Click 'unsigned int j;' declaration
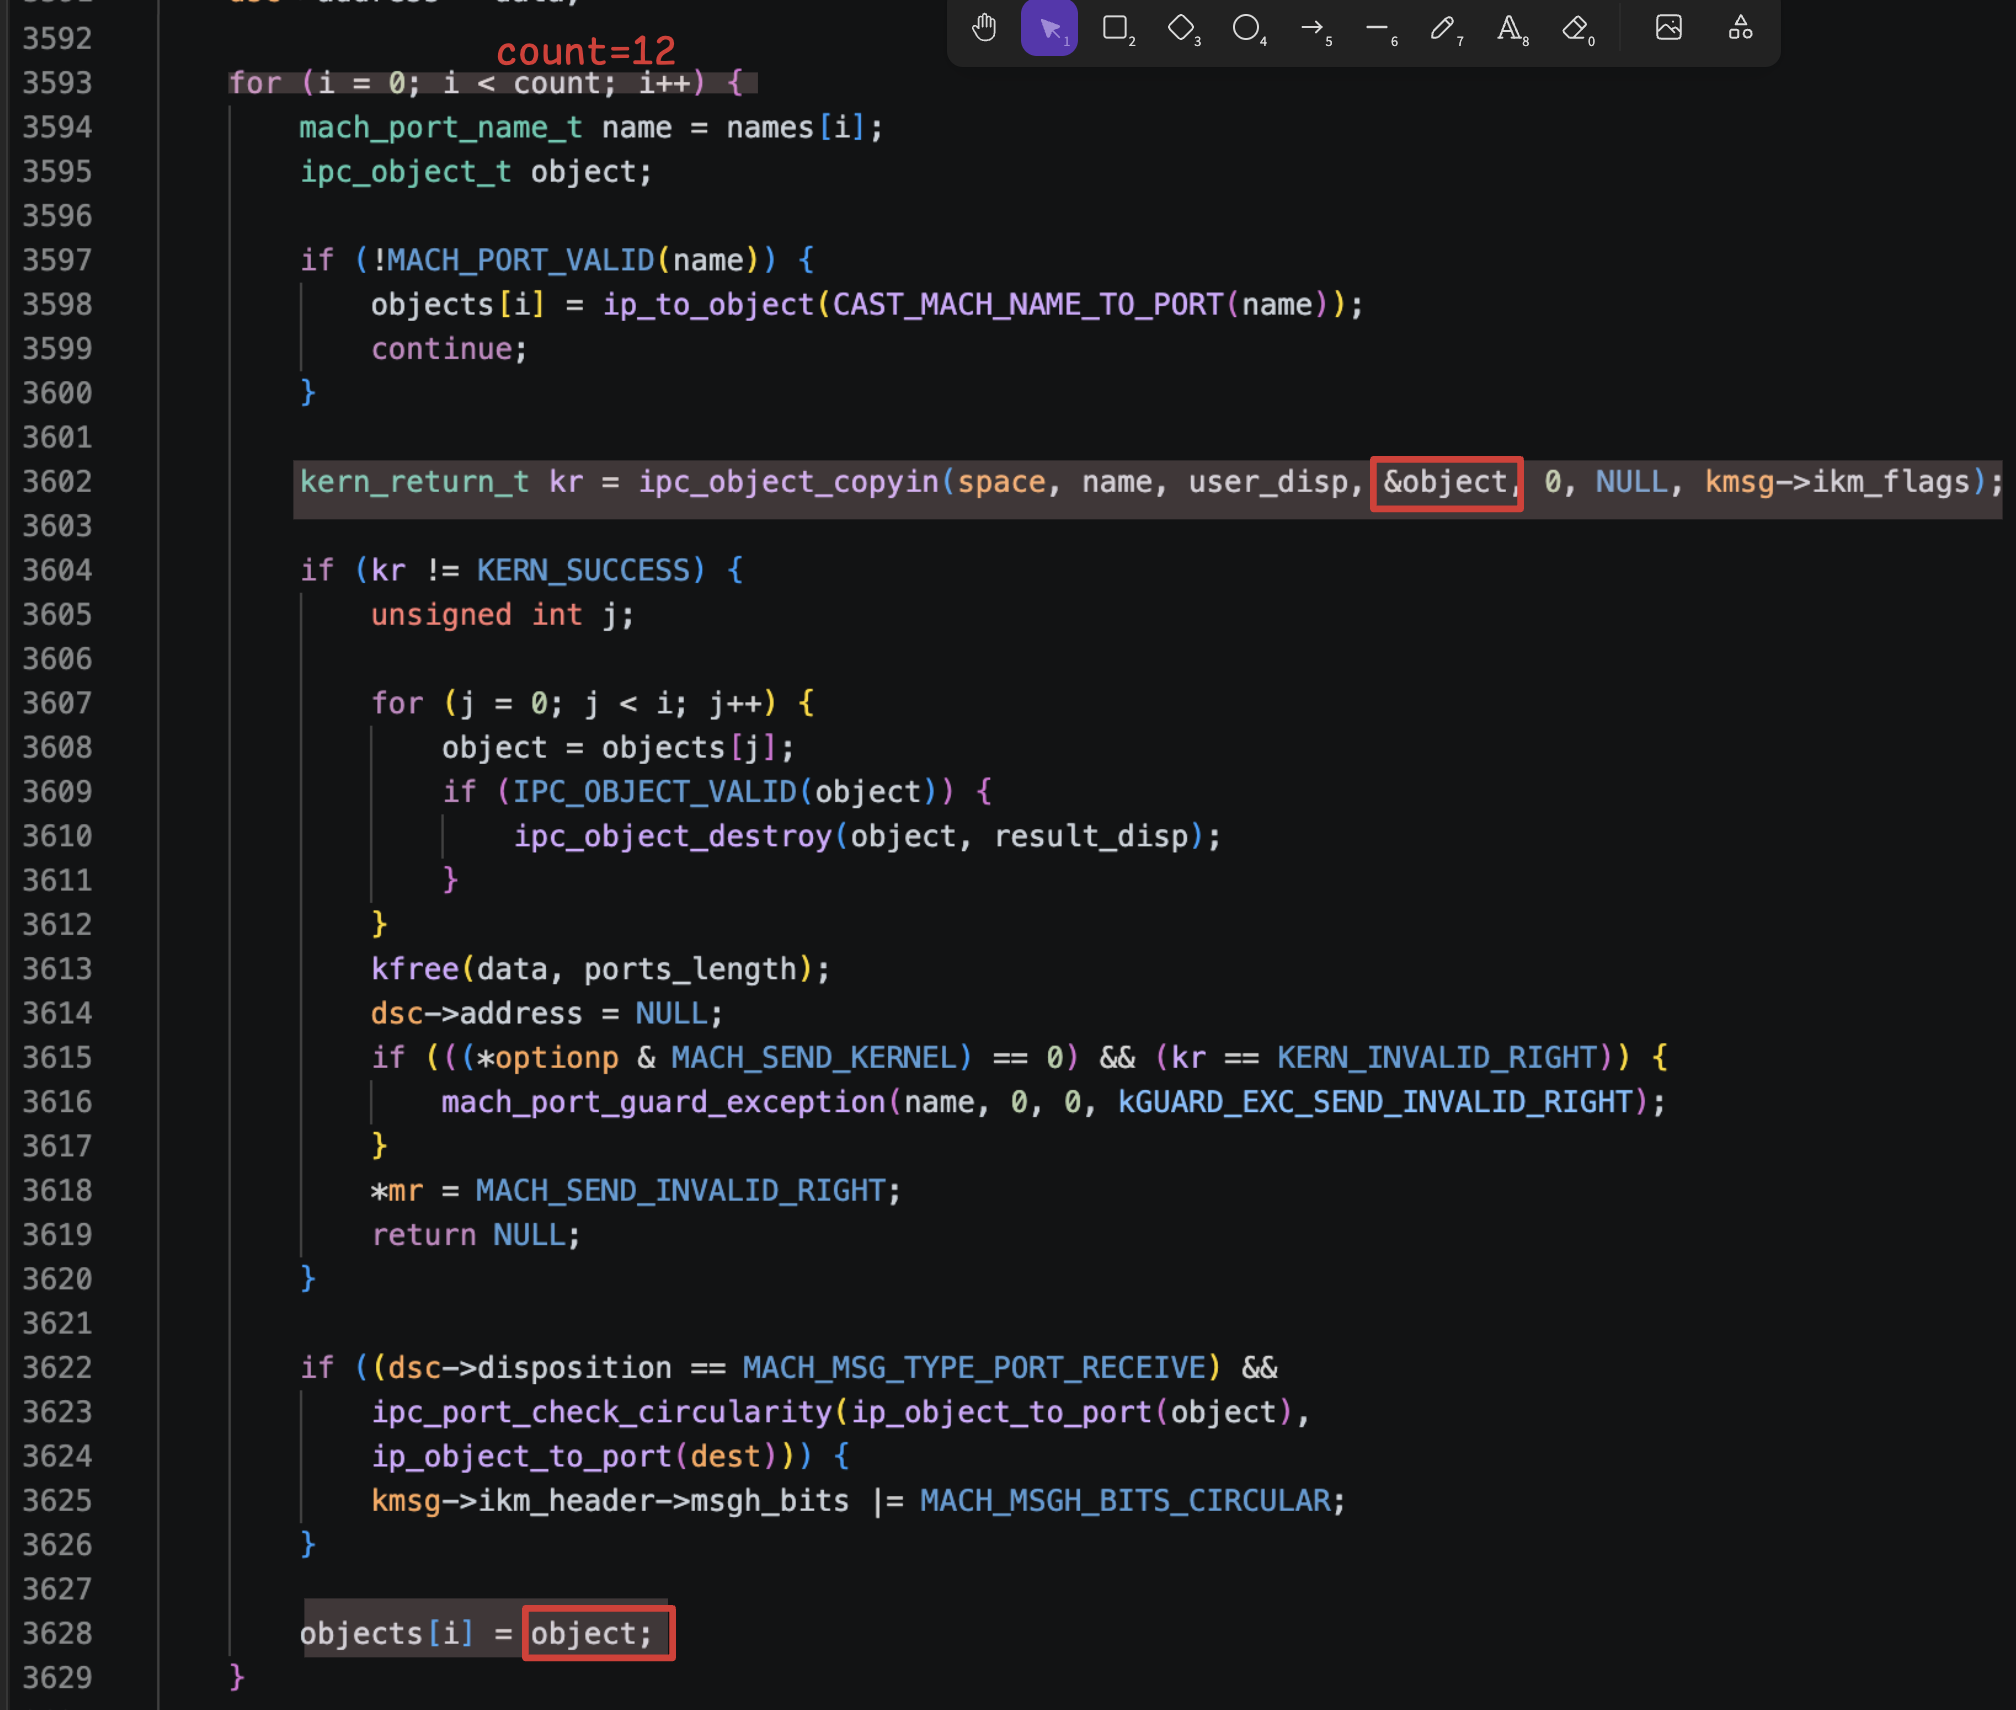Screen dimensions: 2016x1710 click(502, 615)
